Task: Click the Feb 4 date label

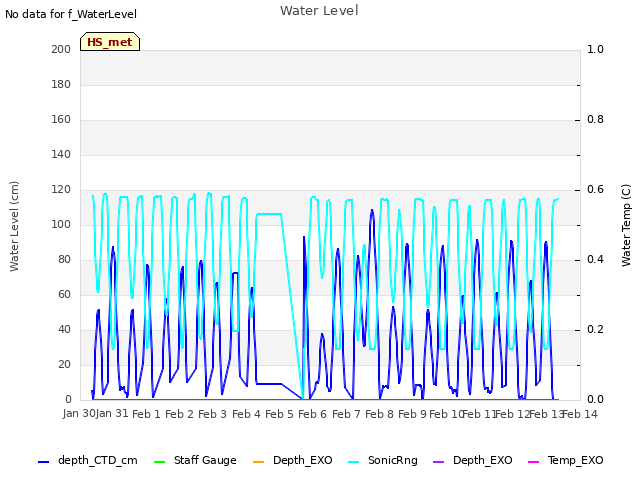Action: point(246,414)
